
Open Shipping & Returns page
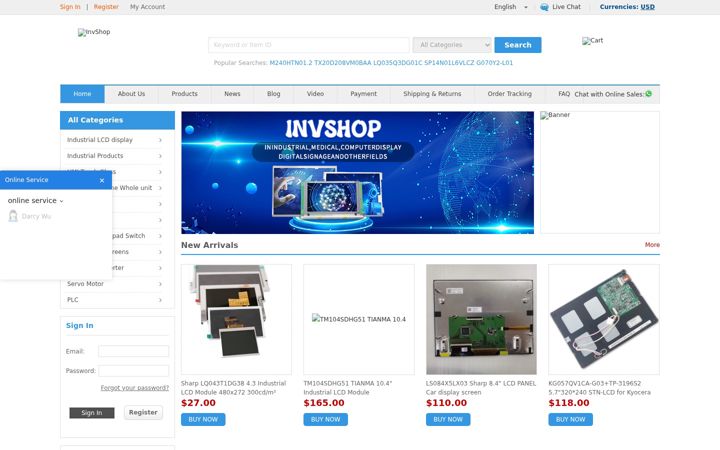[432, 94]
